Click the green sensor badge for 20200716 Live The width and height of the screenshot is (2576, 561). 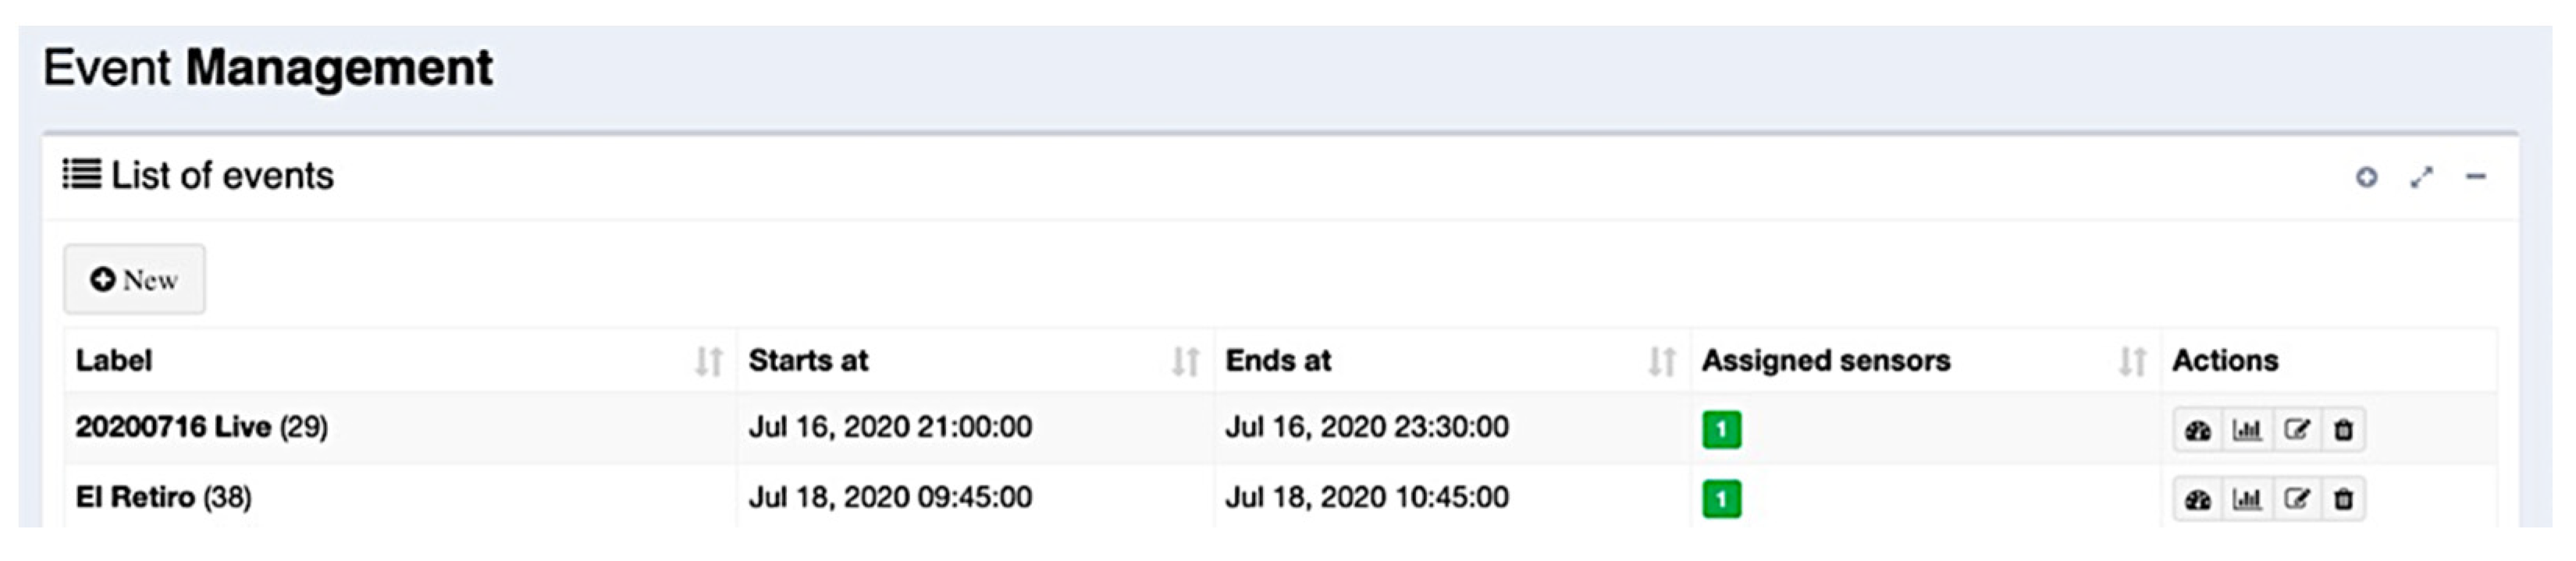[x=1721, y=430]
